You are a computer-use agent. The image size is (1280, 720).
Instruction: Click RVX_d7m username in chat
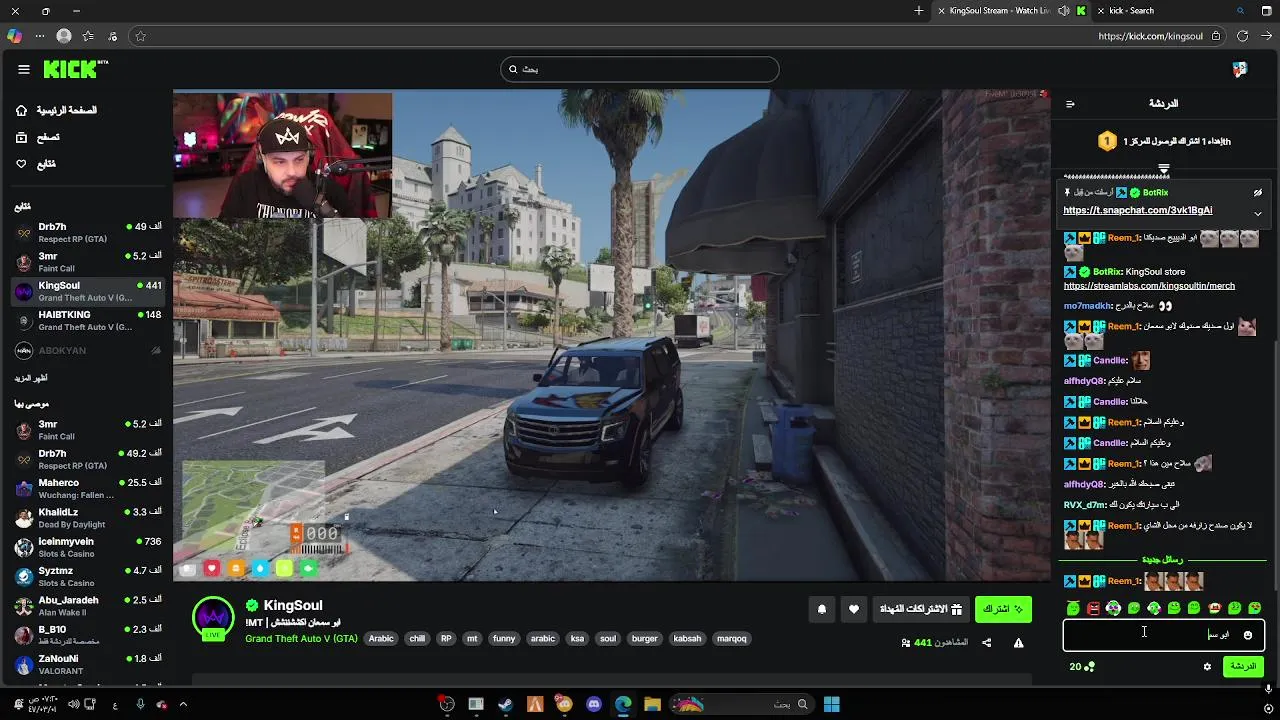1085,505
